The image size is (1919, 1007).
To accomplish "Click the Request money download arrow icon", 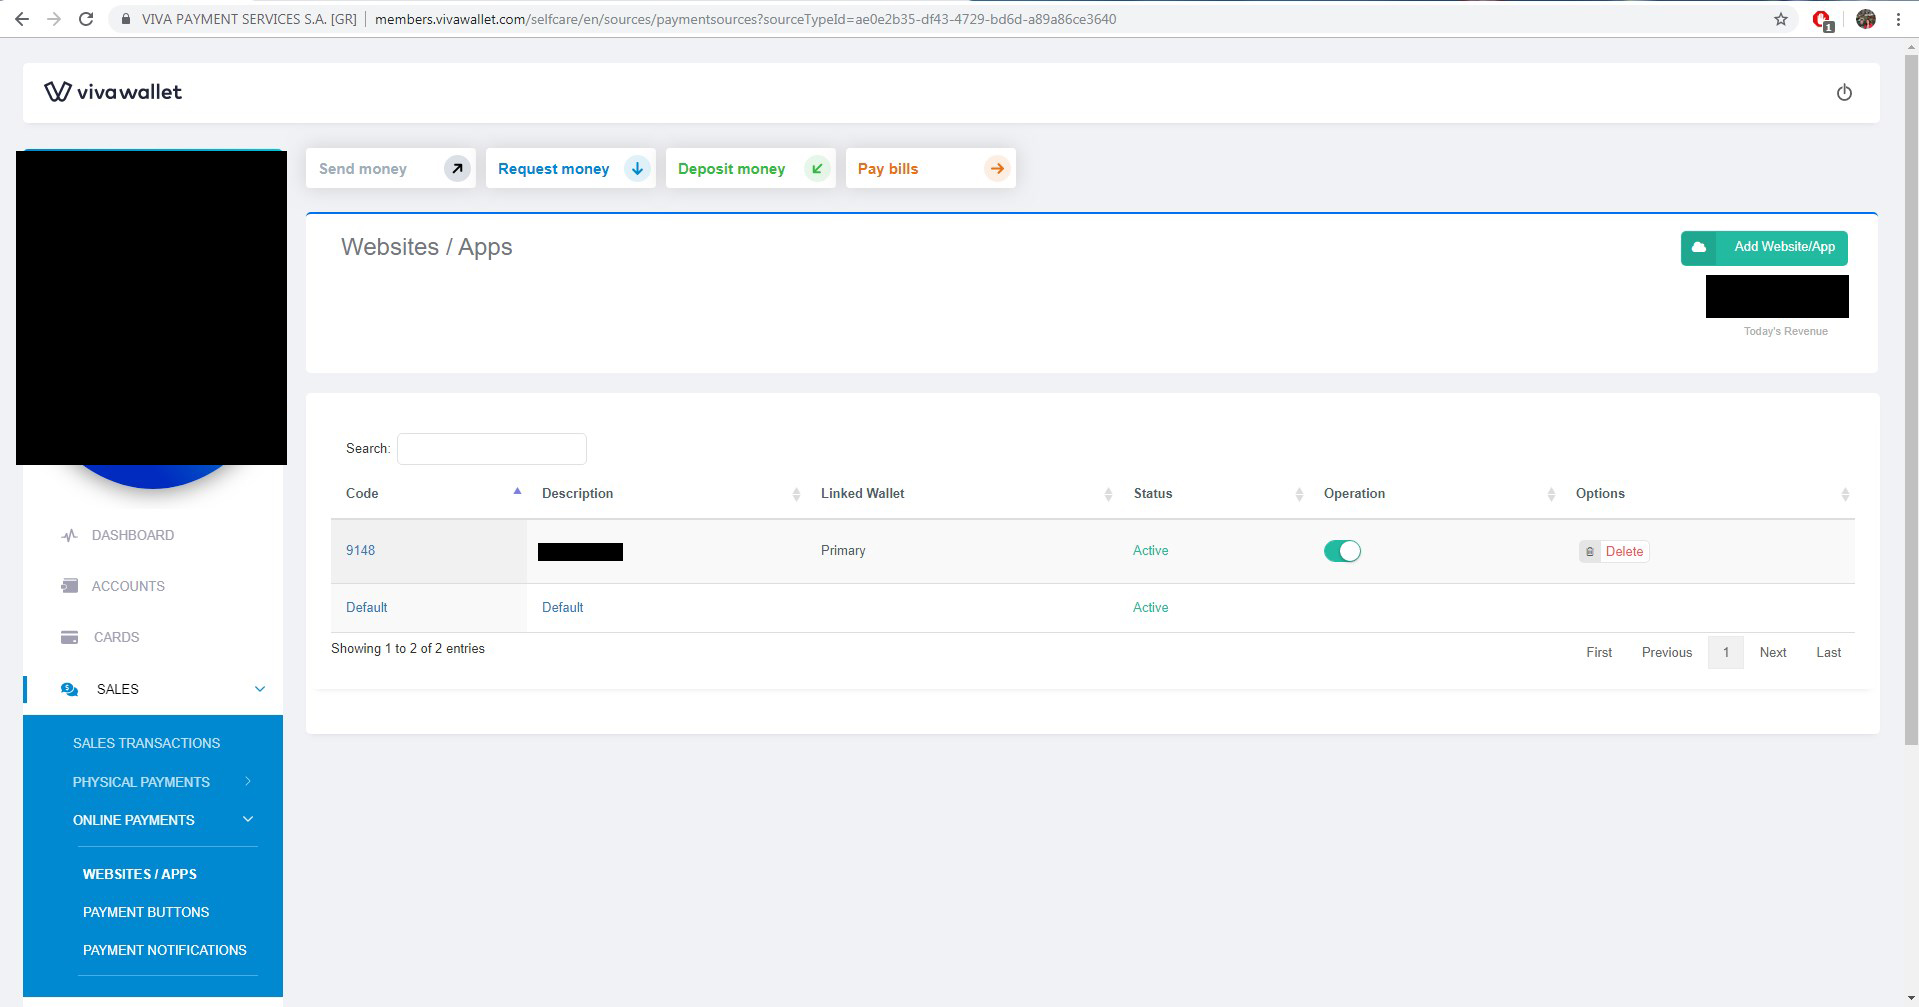I will 637,168.
